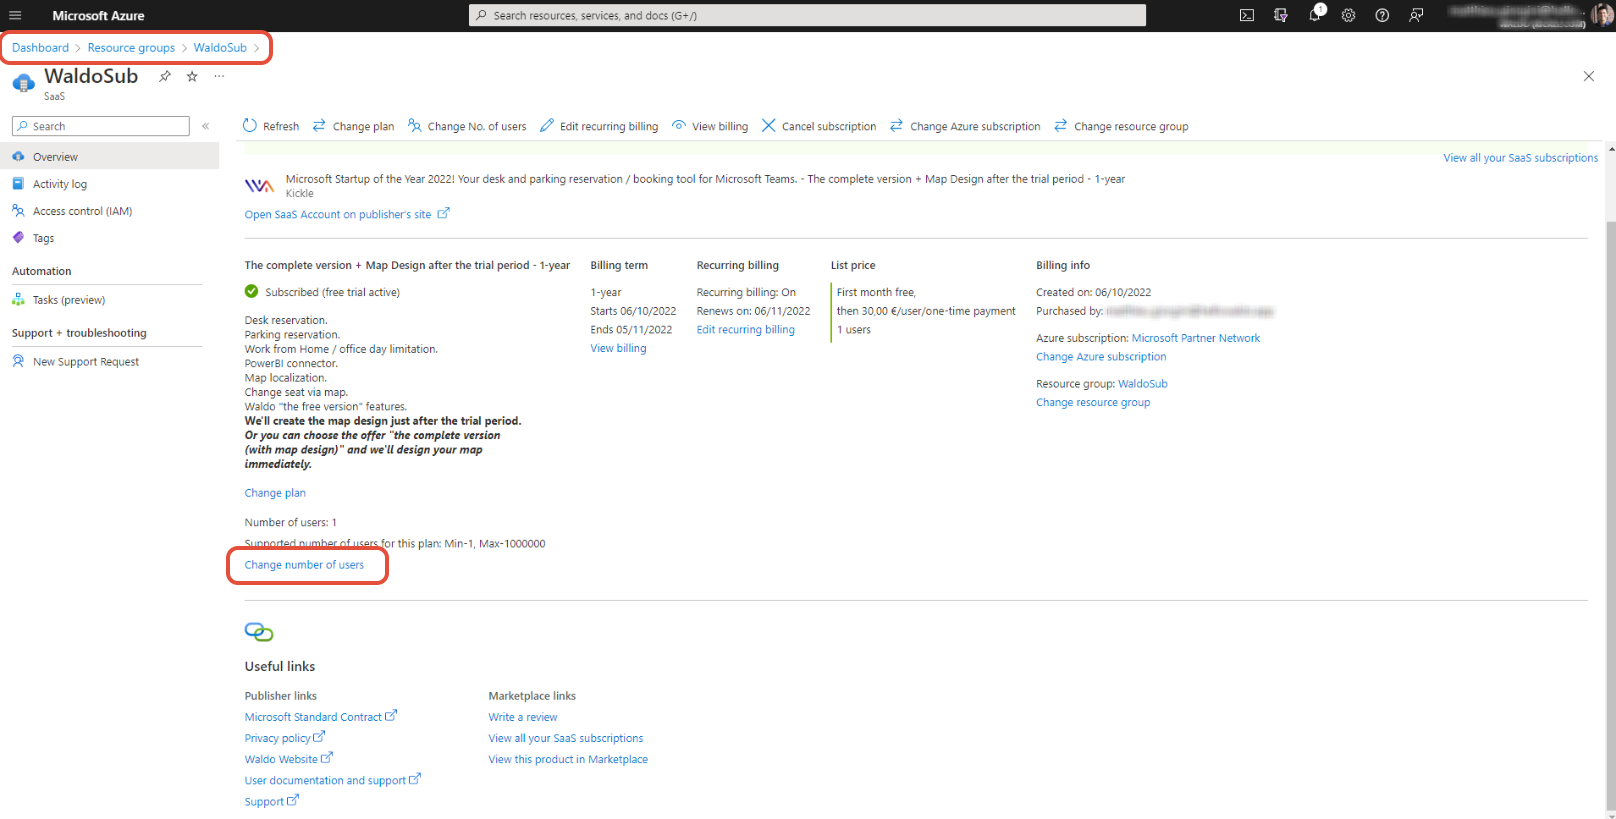Open the account avatar menu

(x=1602, y=15)
